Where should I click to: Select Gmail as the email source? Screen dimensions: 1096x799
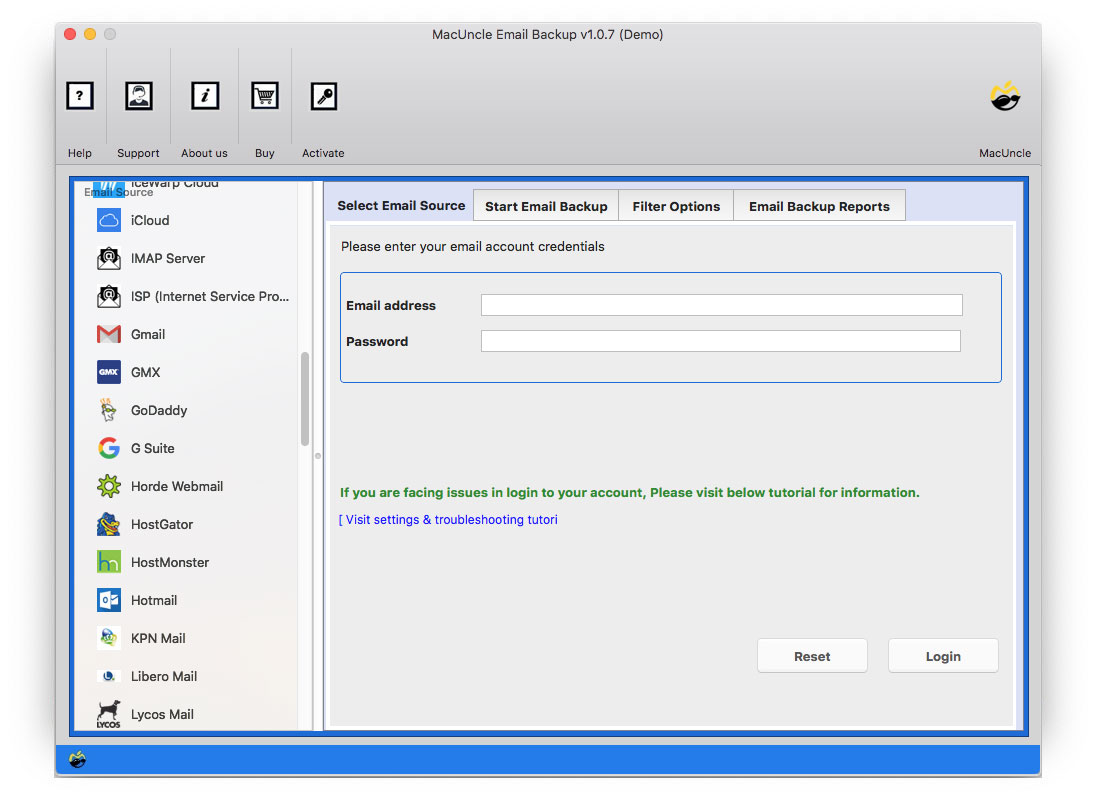[149, 334]
